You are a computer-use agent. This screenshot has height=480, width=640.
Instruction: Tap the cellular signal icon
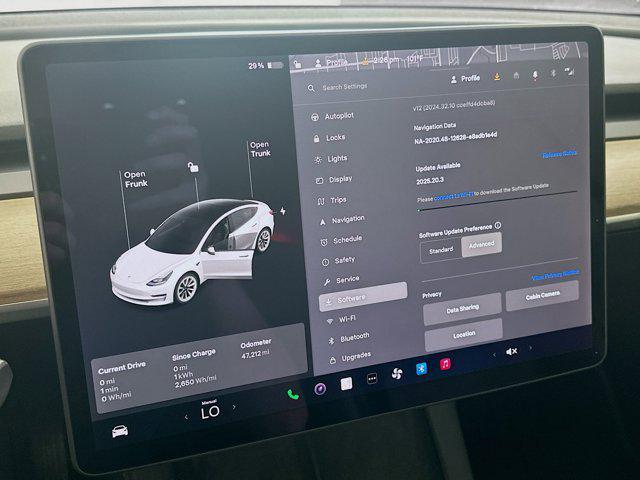[x=569, y=73]
